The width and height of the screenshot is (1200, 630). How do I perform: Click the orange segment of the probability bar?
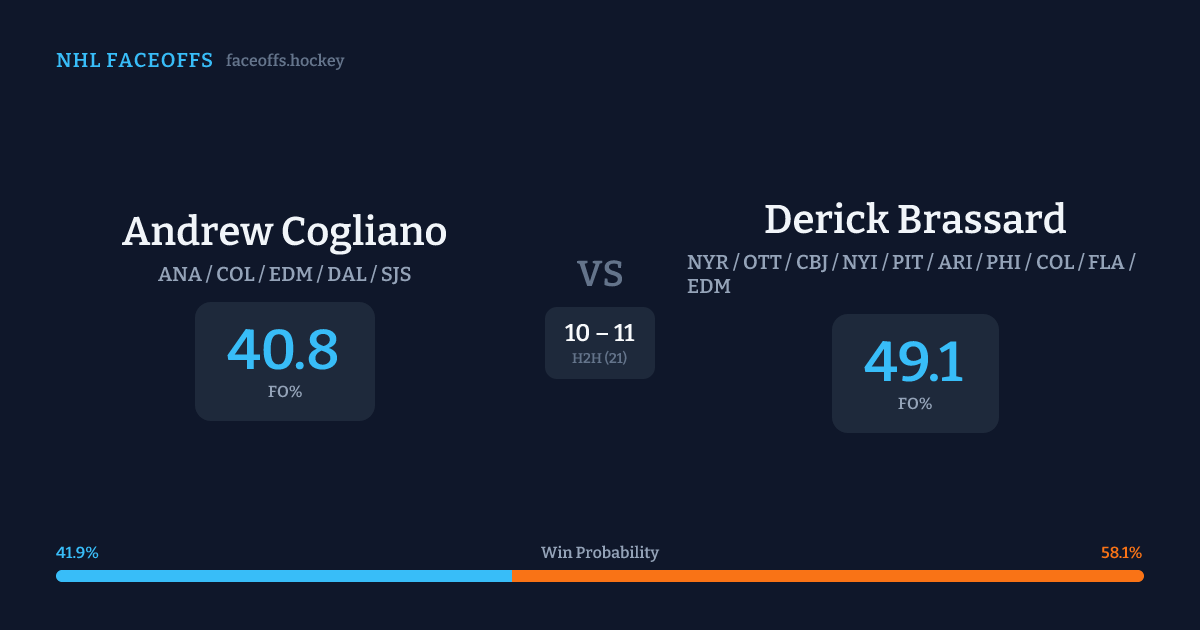(x=827, y=576)
